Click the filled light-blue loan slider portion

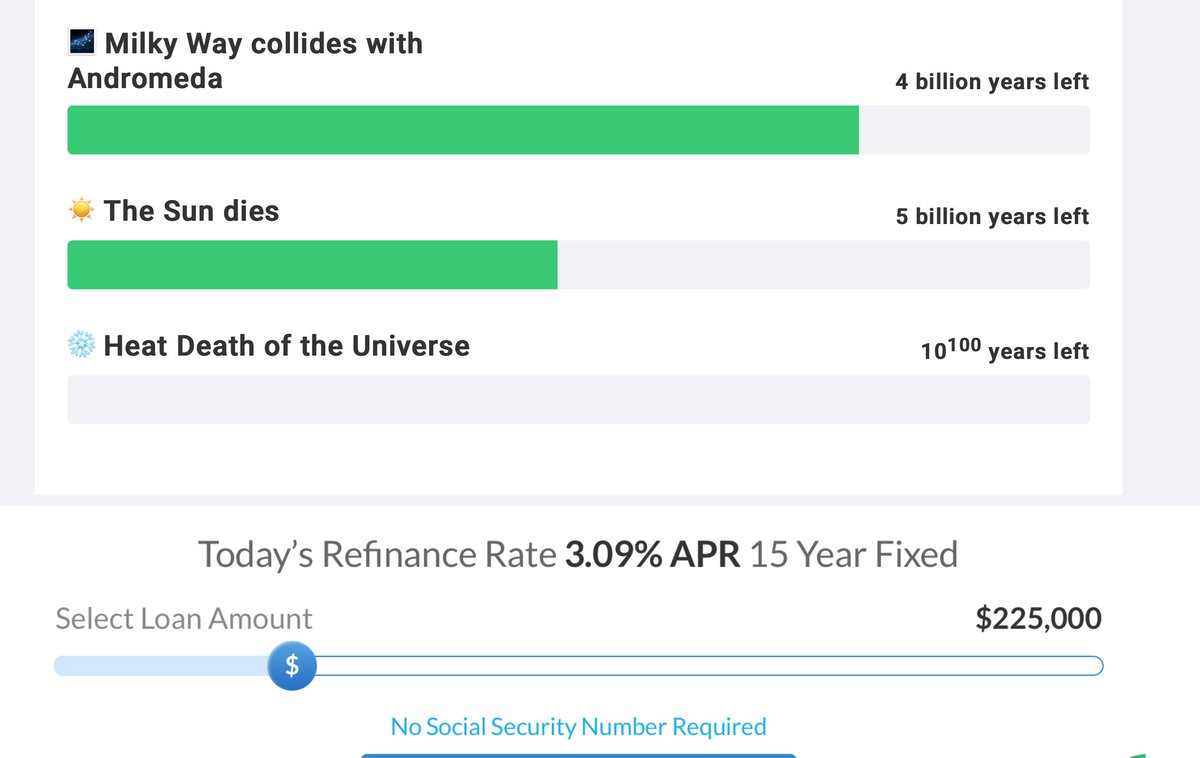point(160,666)
